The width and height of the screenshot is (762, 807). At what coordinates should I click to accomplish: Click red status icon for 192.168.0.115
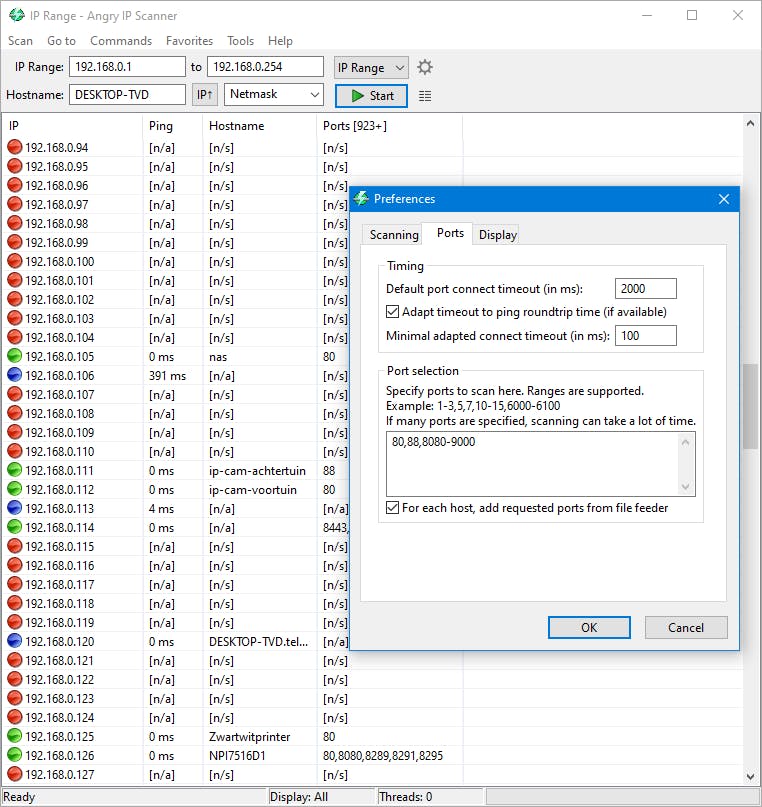(x=15, y=546)
